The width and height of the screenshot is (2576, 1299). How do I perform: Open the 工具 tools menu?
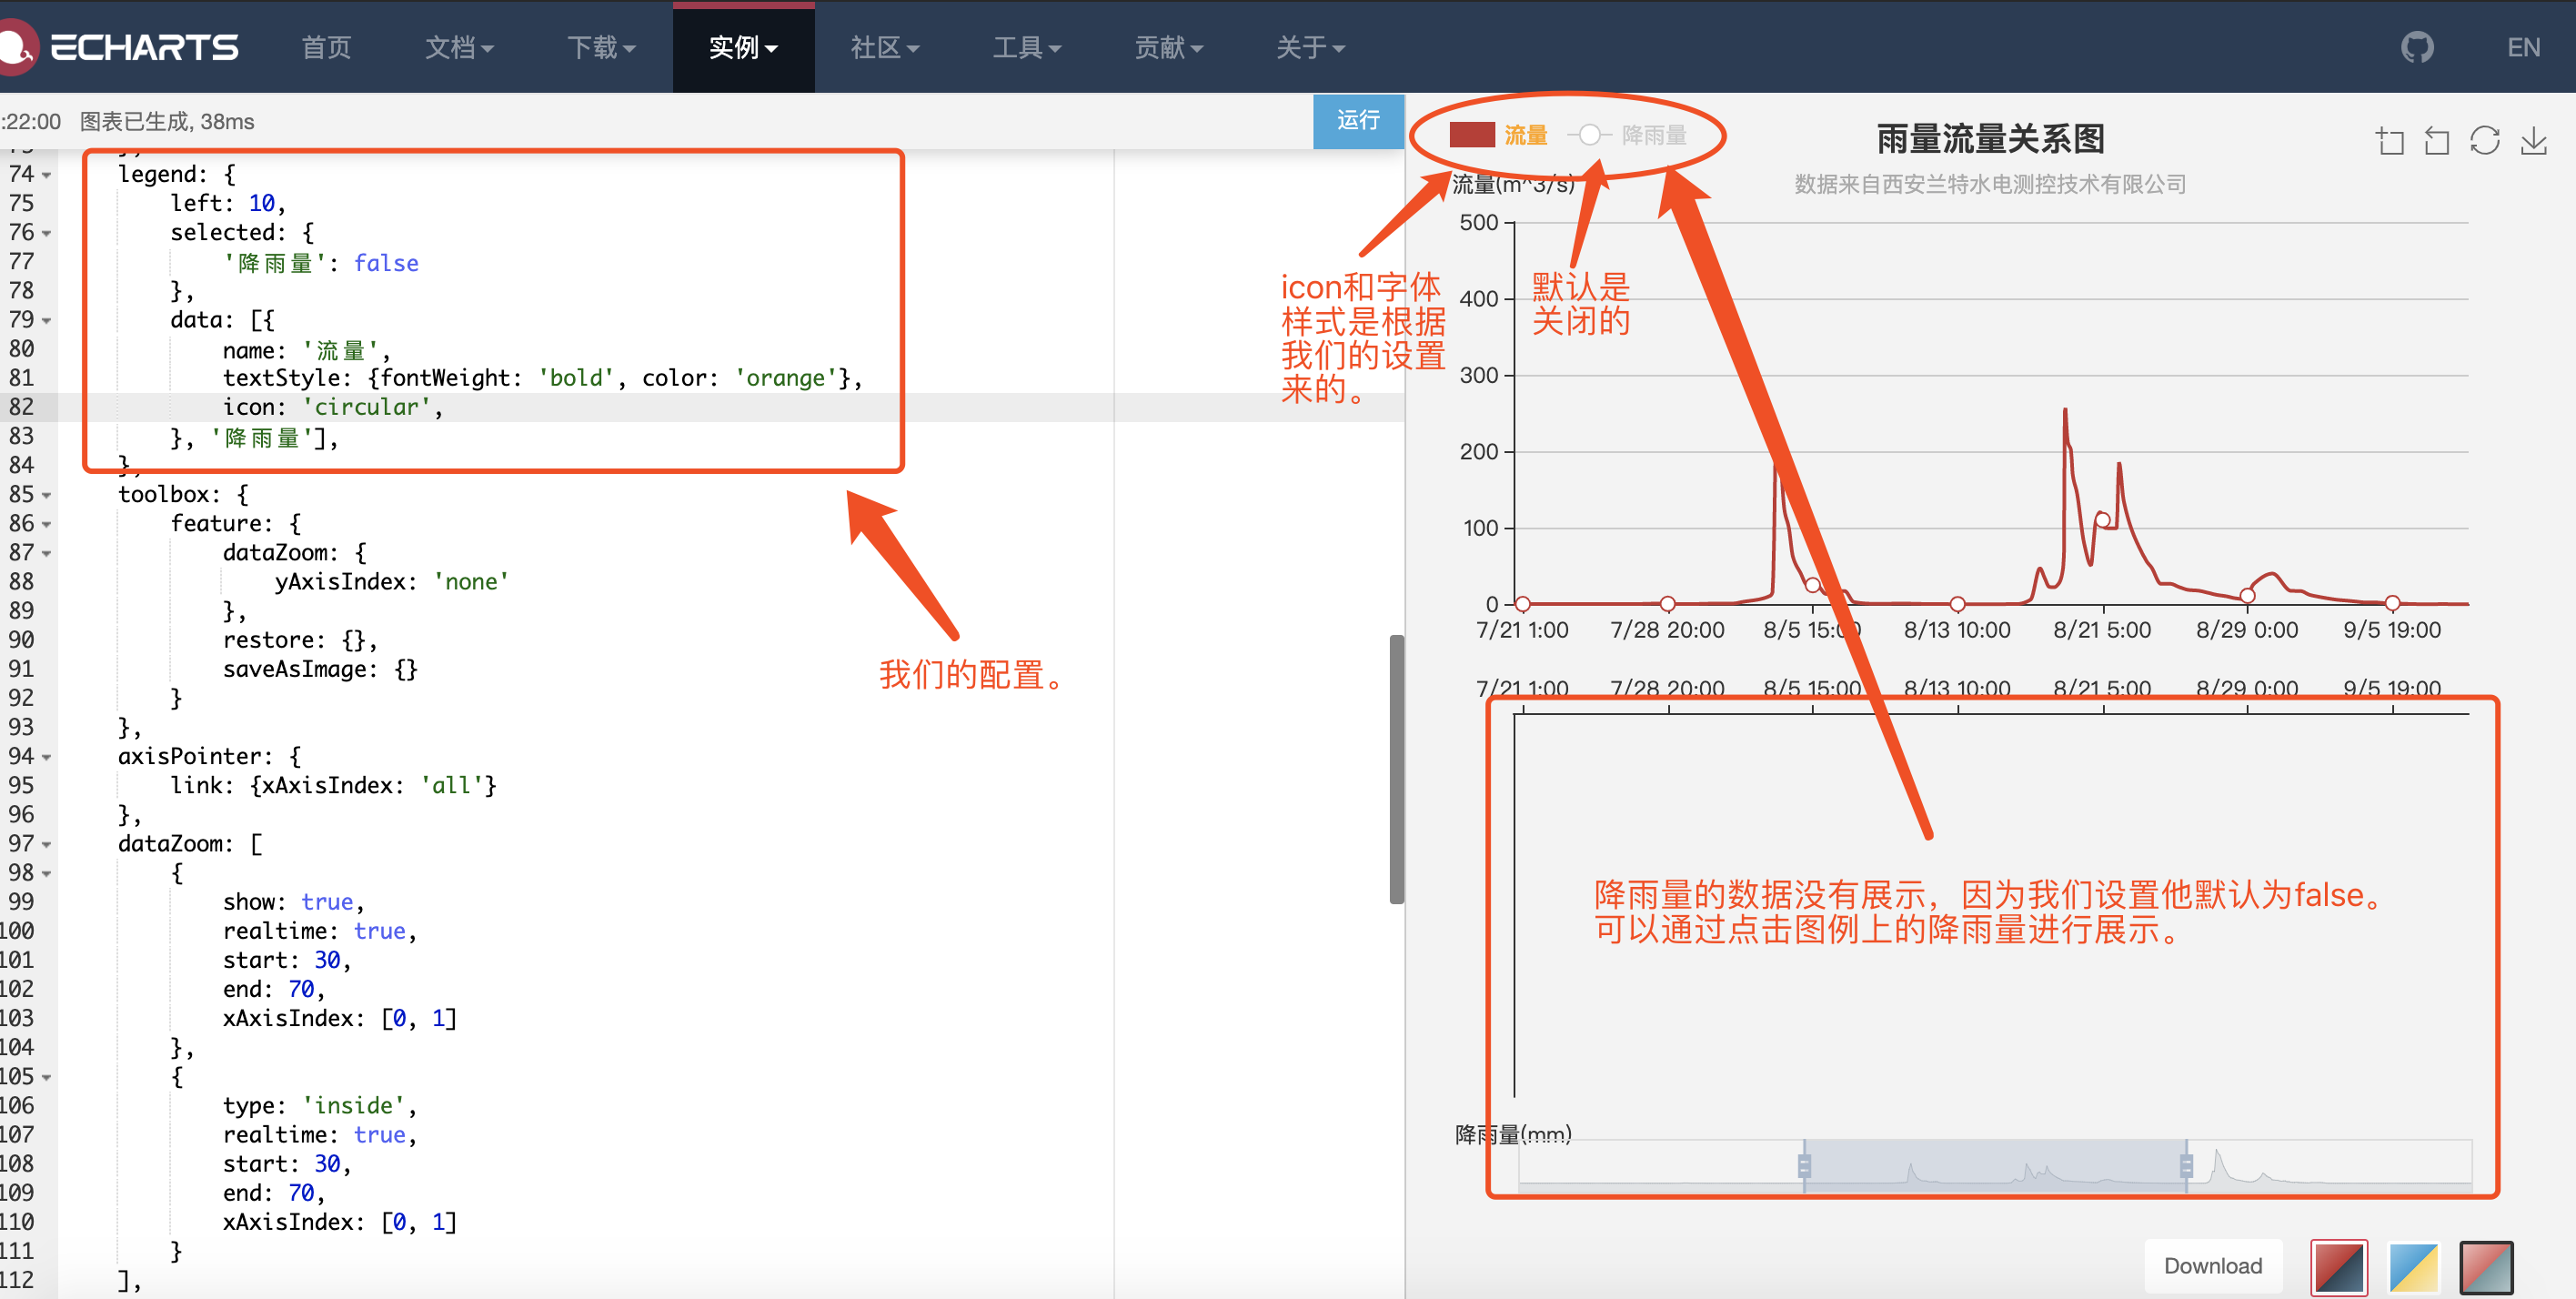coord(1027,47)
